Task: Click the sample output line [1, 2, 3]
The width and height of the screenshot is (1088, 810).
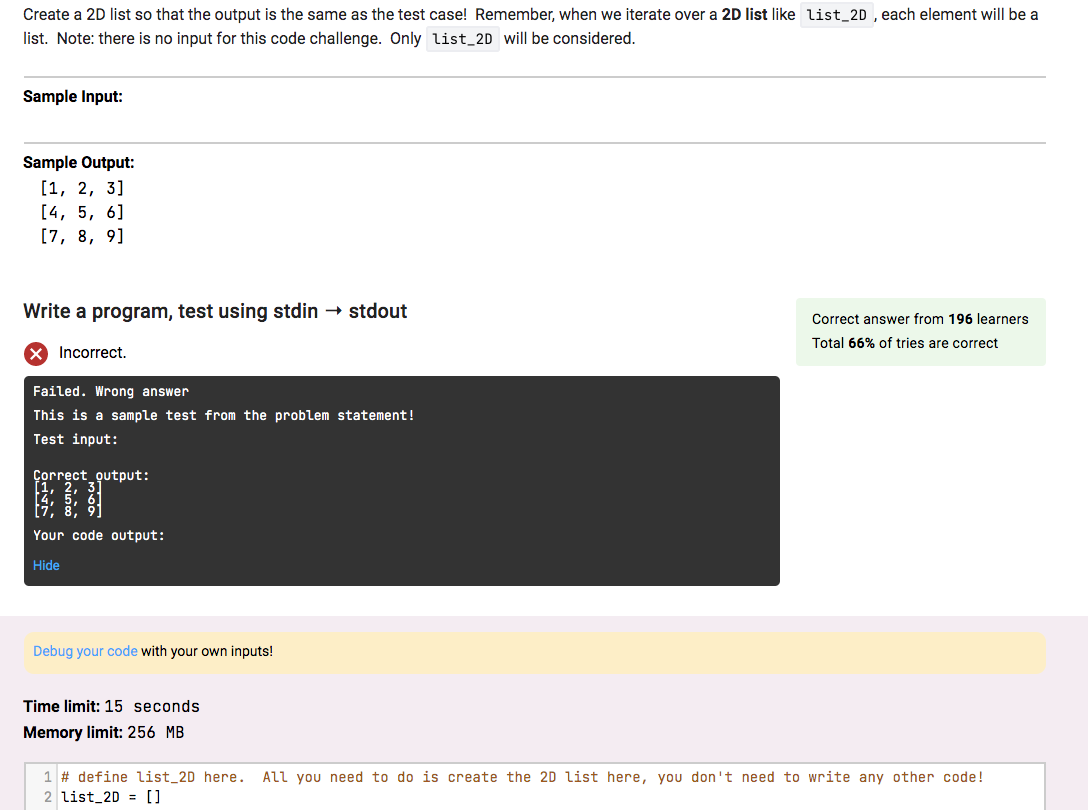Action: (82, 187)
